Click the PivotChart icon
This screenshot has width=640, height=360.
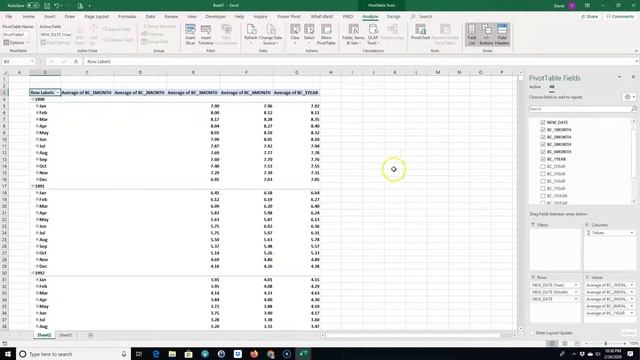pyautogui.click(x=420, y=33)
